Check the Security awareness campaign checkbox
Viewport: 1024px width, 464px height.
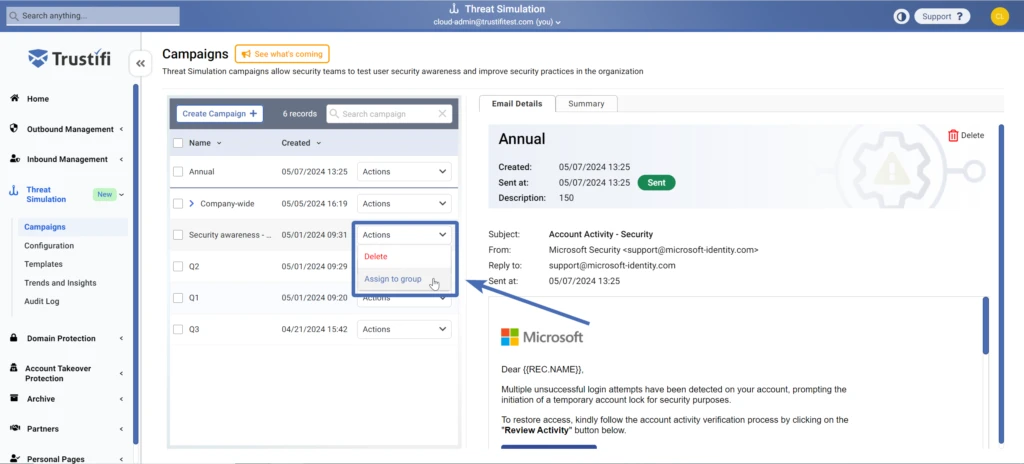click(x=178, y=235)
